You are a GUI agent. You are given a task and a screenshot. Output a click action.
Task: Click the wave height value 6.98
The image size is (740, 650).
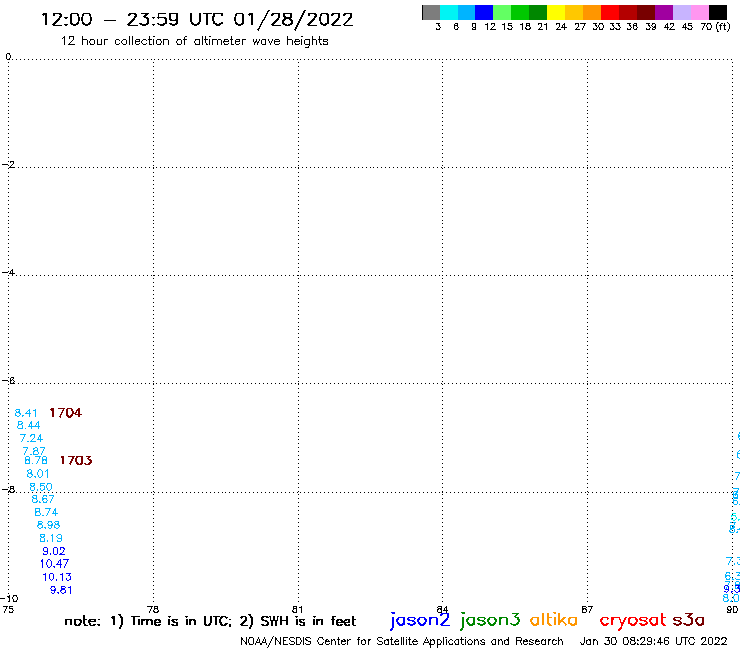[49, 525]
